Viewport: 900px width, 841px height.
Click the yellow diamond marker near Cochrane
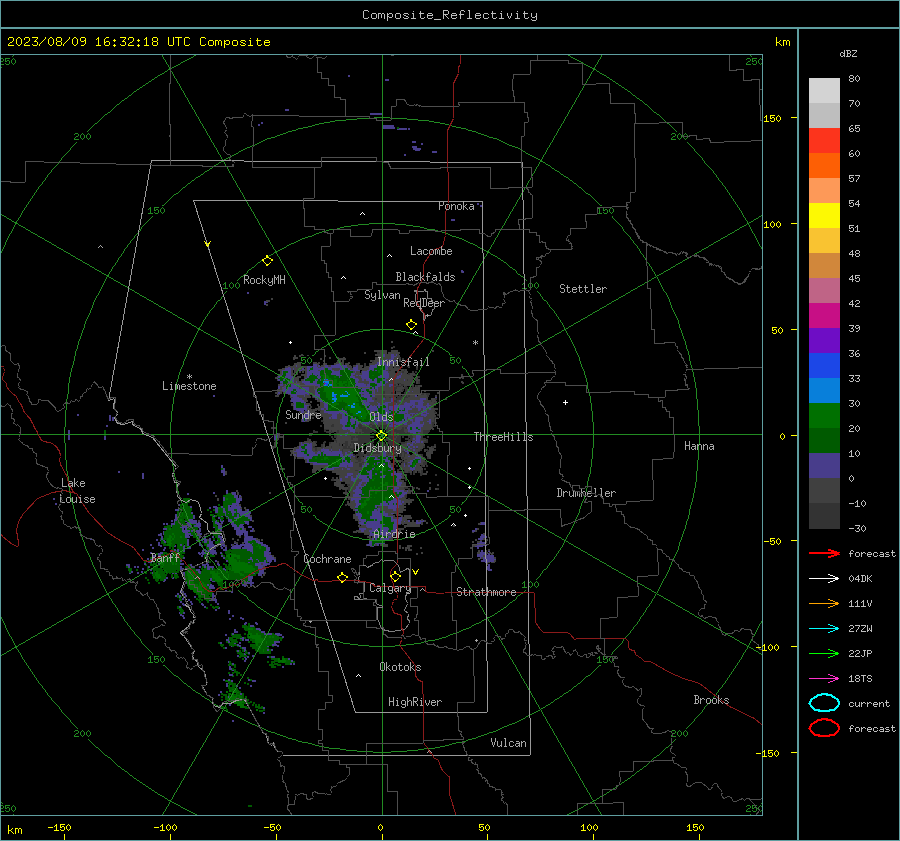pos(343,578)
